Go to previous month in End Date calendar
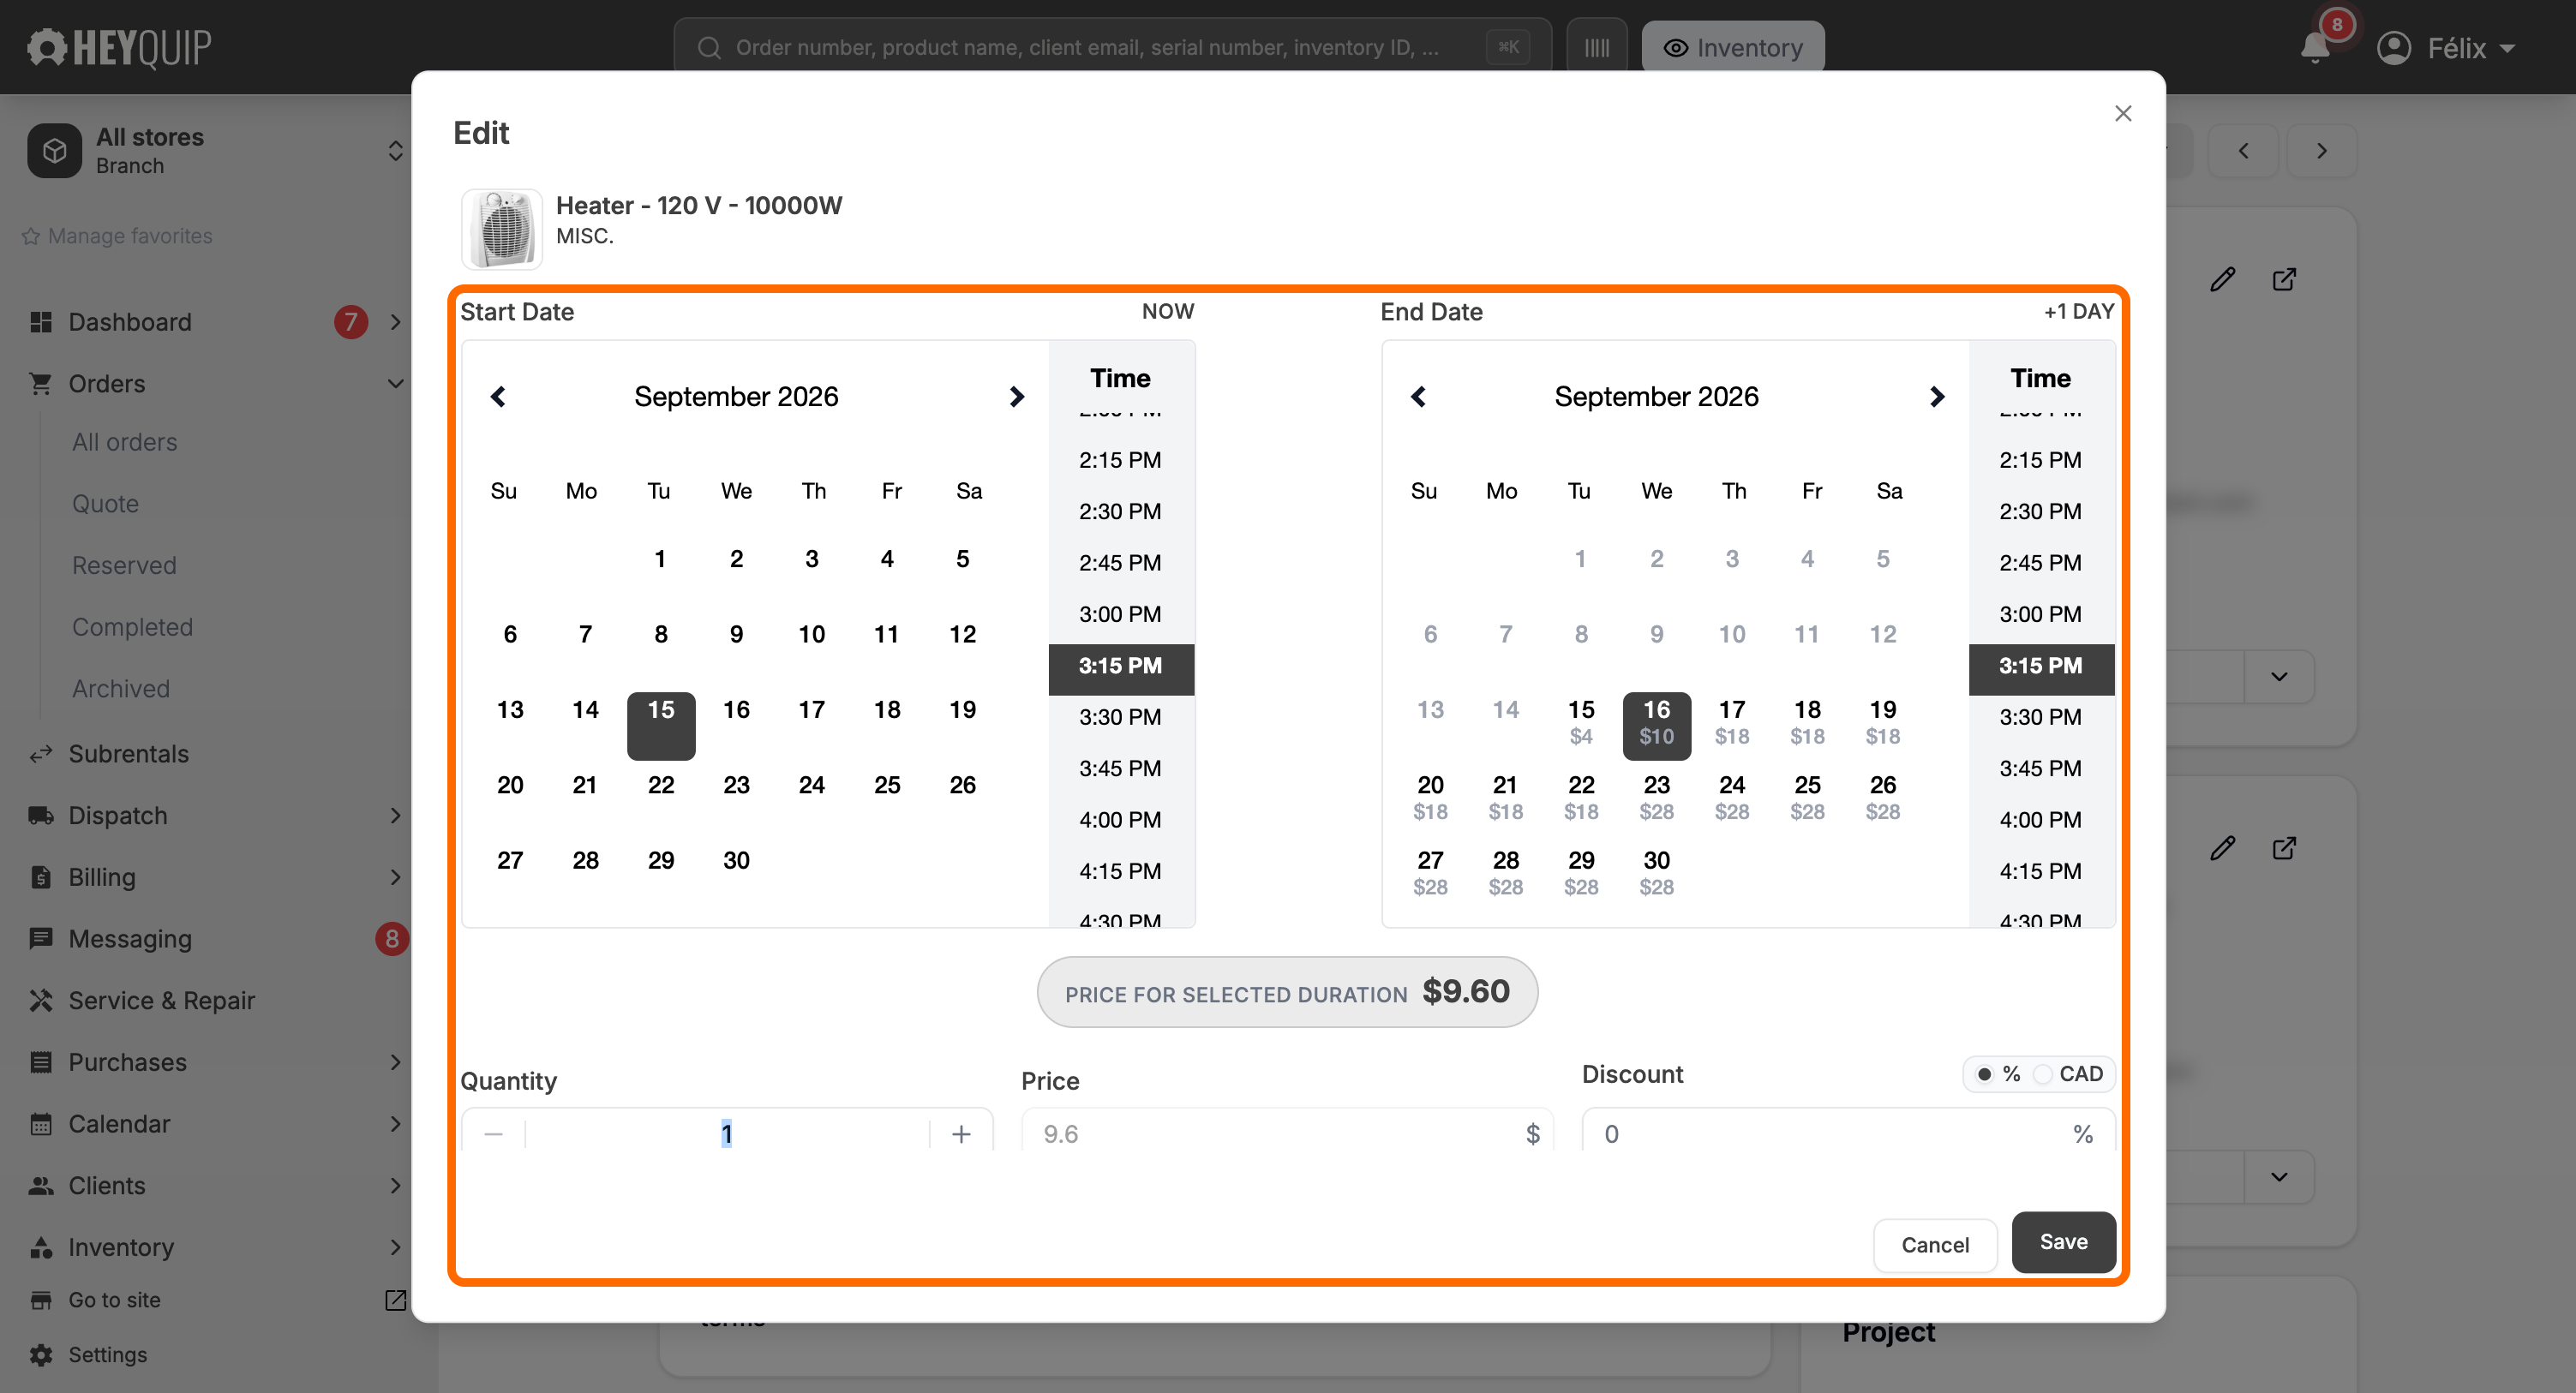 pos(1418,397)
